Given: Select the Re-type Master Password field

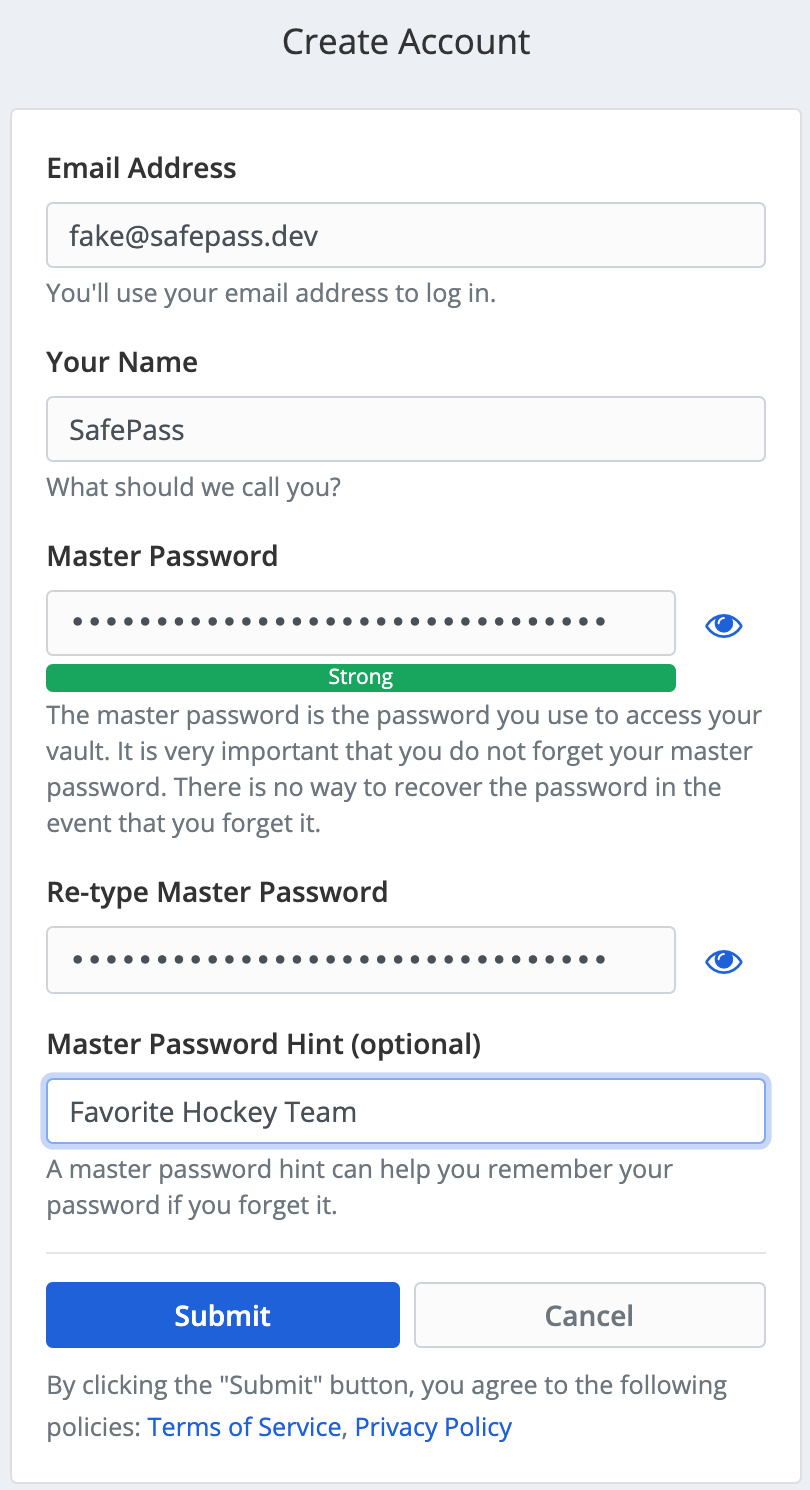Looking at the screenshot, I should tap(360, 959).
